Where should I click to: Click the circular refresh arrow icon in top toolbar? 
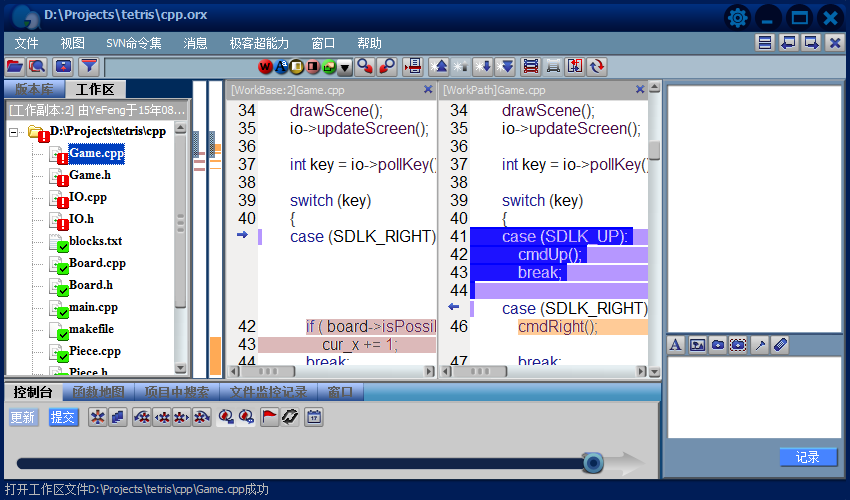click(597, 67)
